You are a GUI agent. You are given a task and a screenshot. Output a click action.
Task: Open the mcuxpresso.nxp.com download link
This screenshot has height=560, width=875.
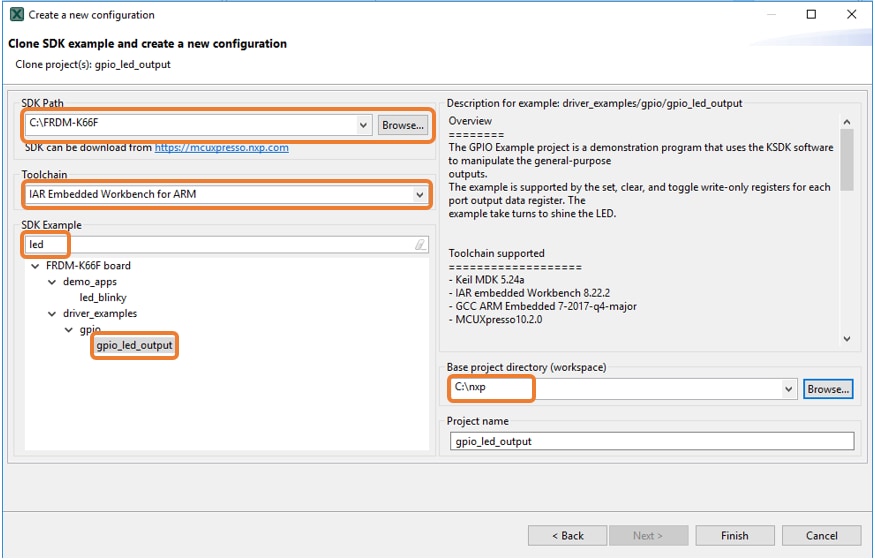(x=221, y=147)
